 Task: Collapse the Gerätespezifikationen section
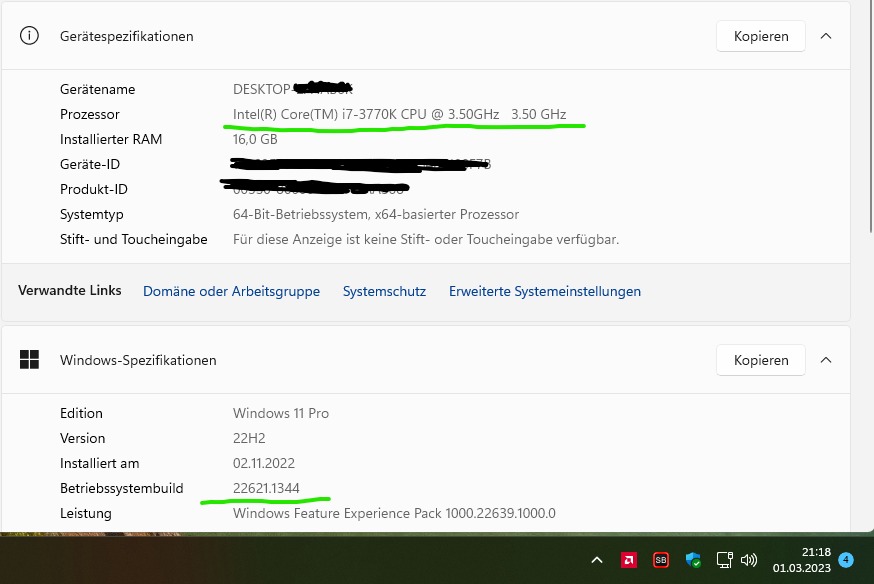click(x=826, y=36)
